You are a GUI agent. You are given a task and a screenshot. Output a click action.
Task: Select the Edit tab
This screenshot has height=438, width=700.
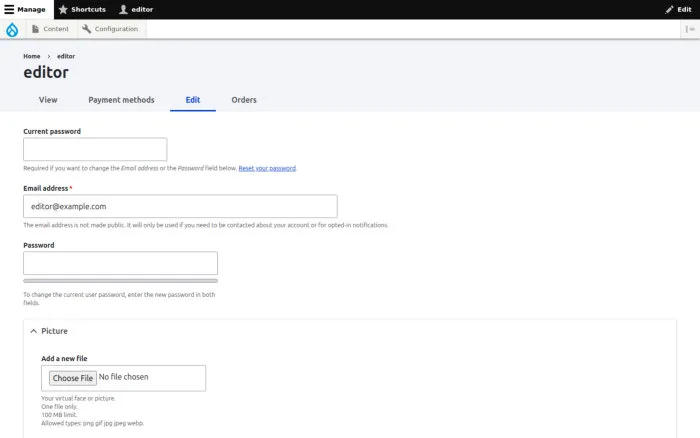193,100
